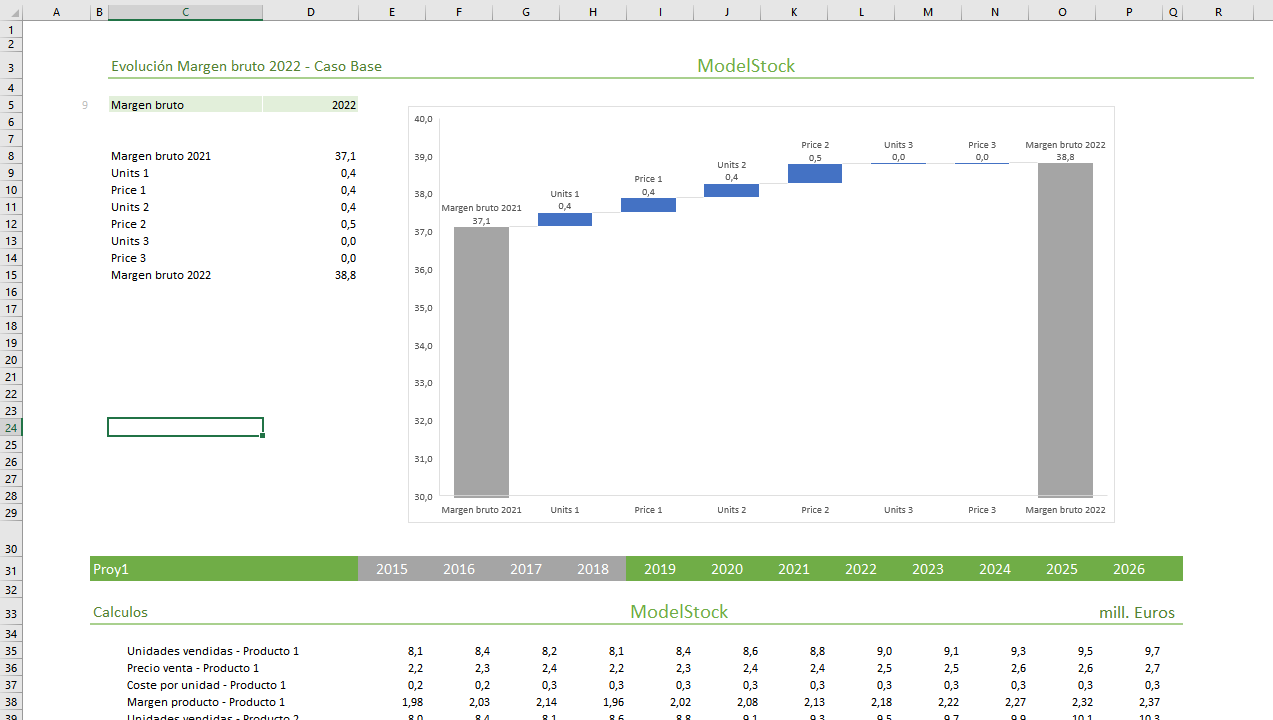
Task: Select column K header
Action: click(x=793, y=12)
